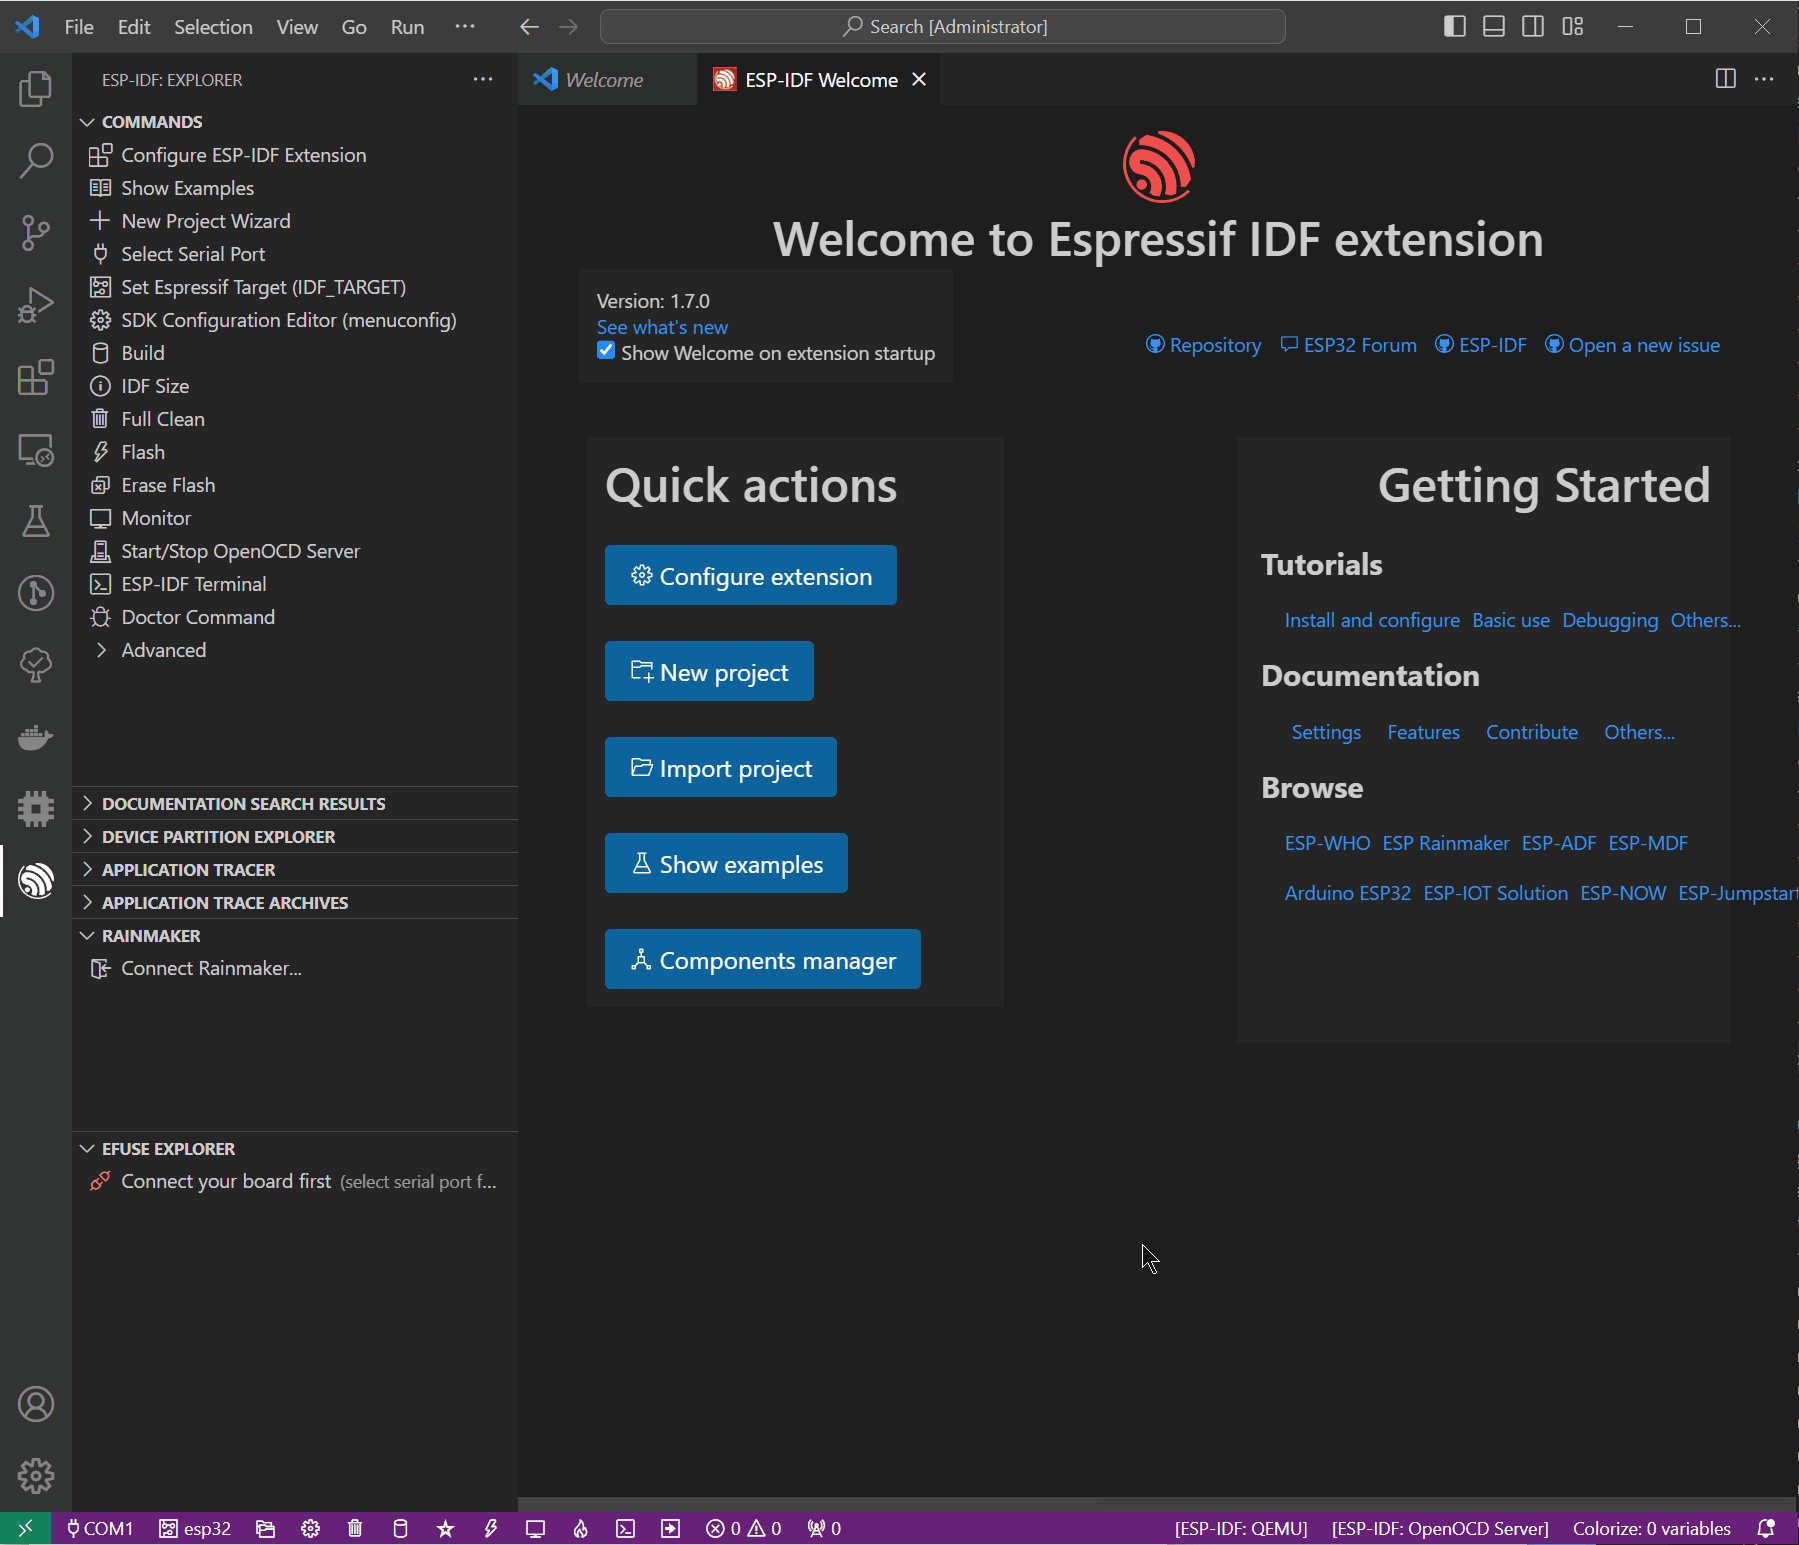Open ESP-IDF Explorer more actions ellipsis
Viewport: 1799px width, 1545px height.
[483, 79]
